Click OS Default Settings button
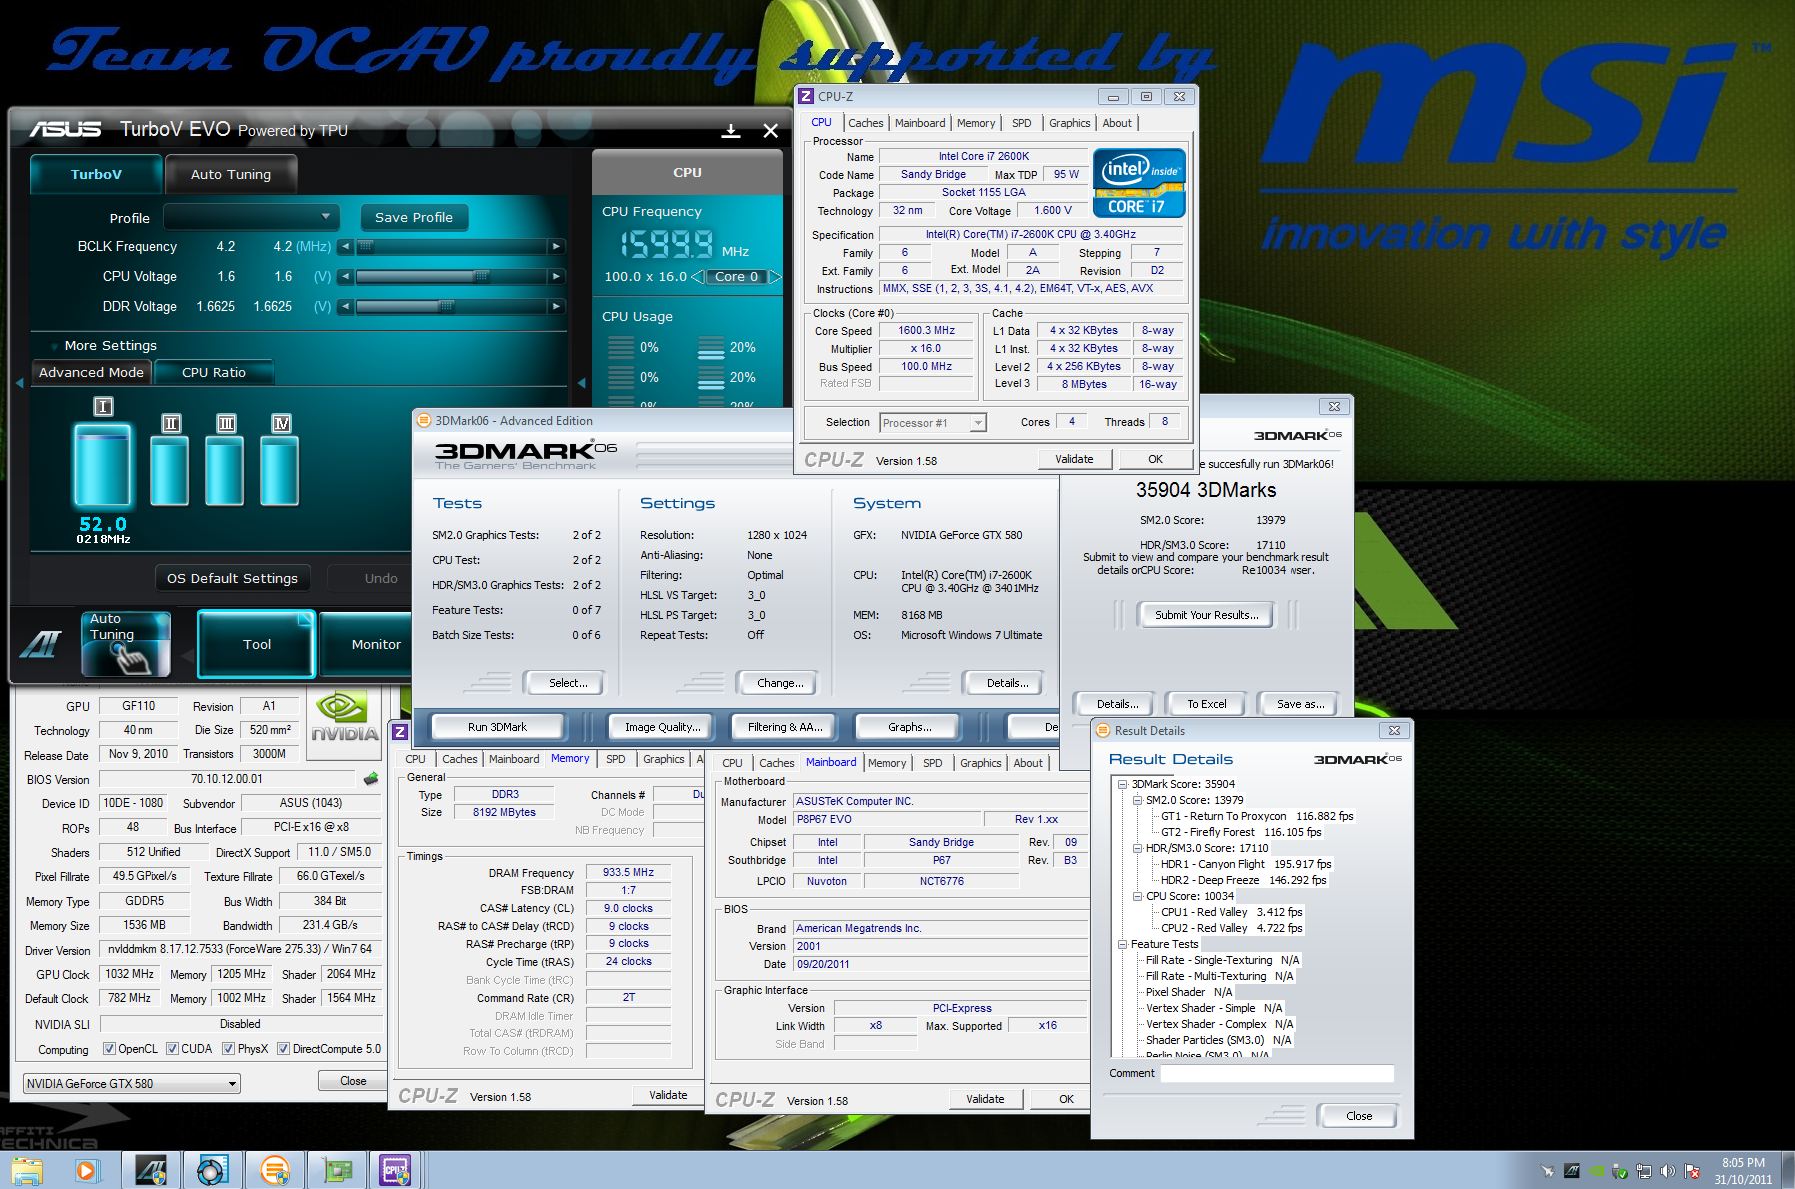Viewport: 1795px width, 1189px height. 232,578
